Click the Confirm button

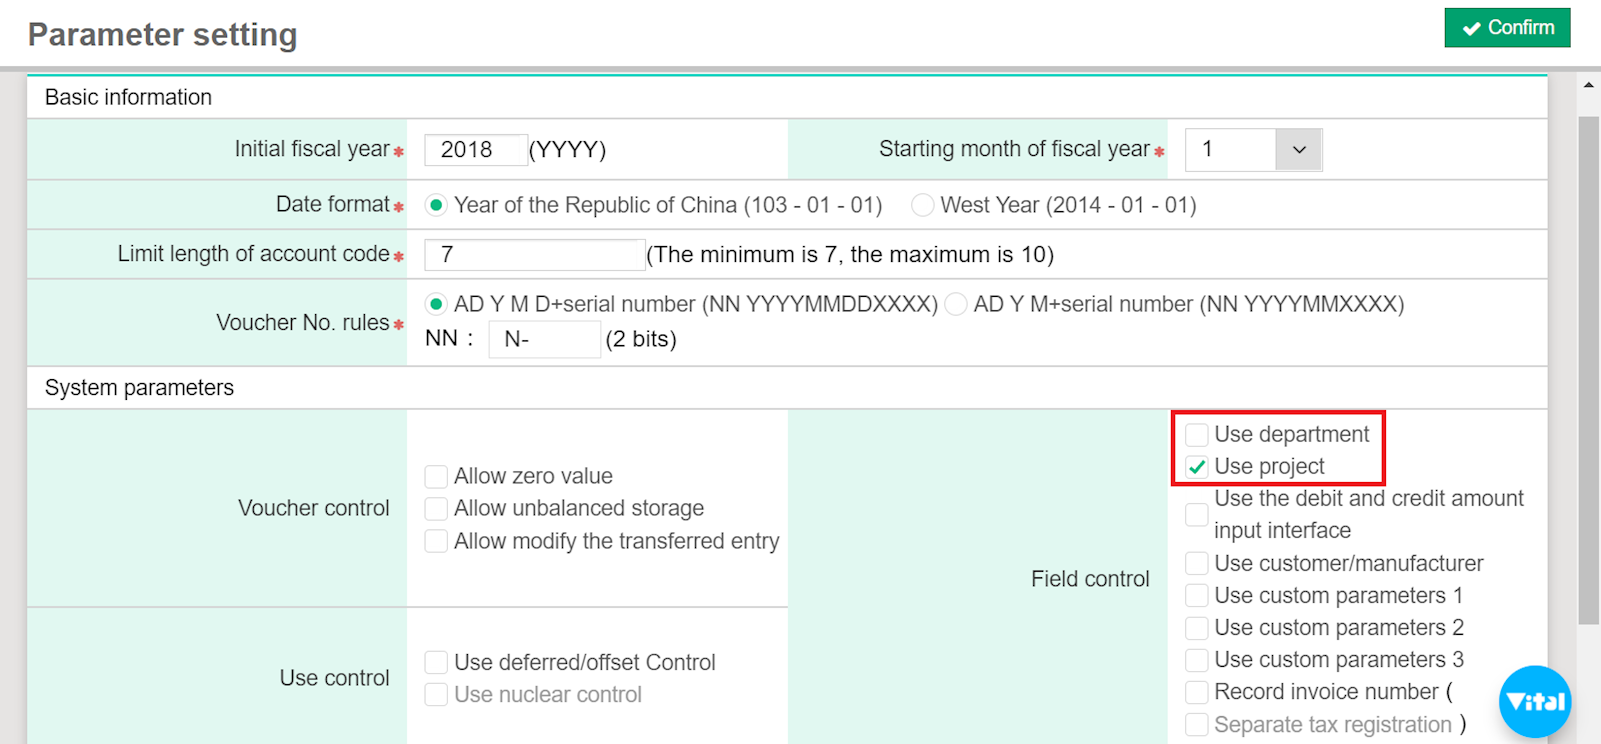[x=1507, y=28]
